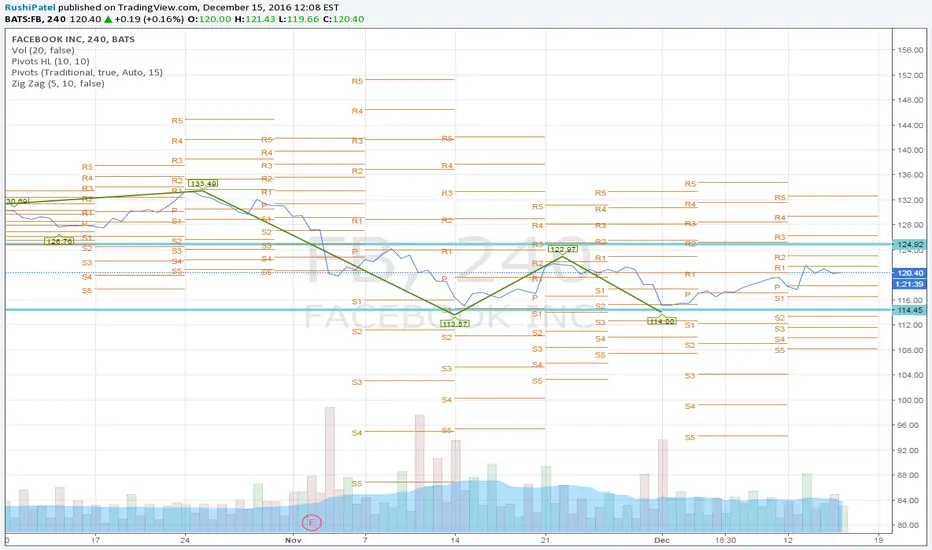Click the +0.19 (+0.16%) change value
The image size is (932, 550).
(149, 19)
